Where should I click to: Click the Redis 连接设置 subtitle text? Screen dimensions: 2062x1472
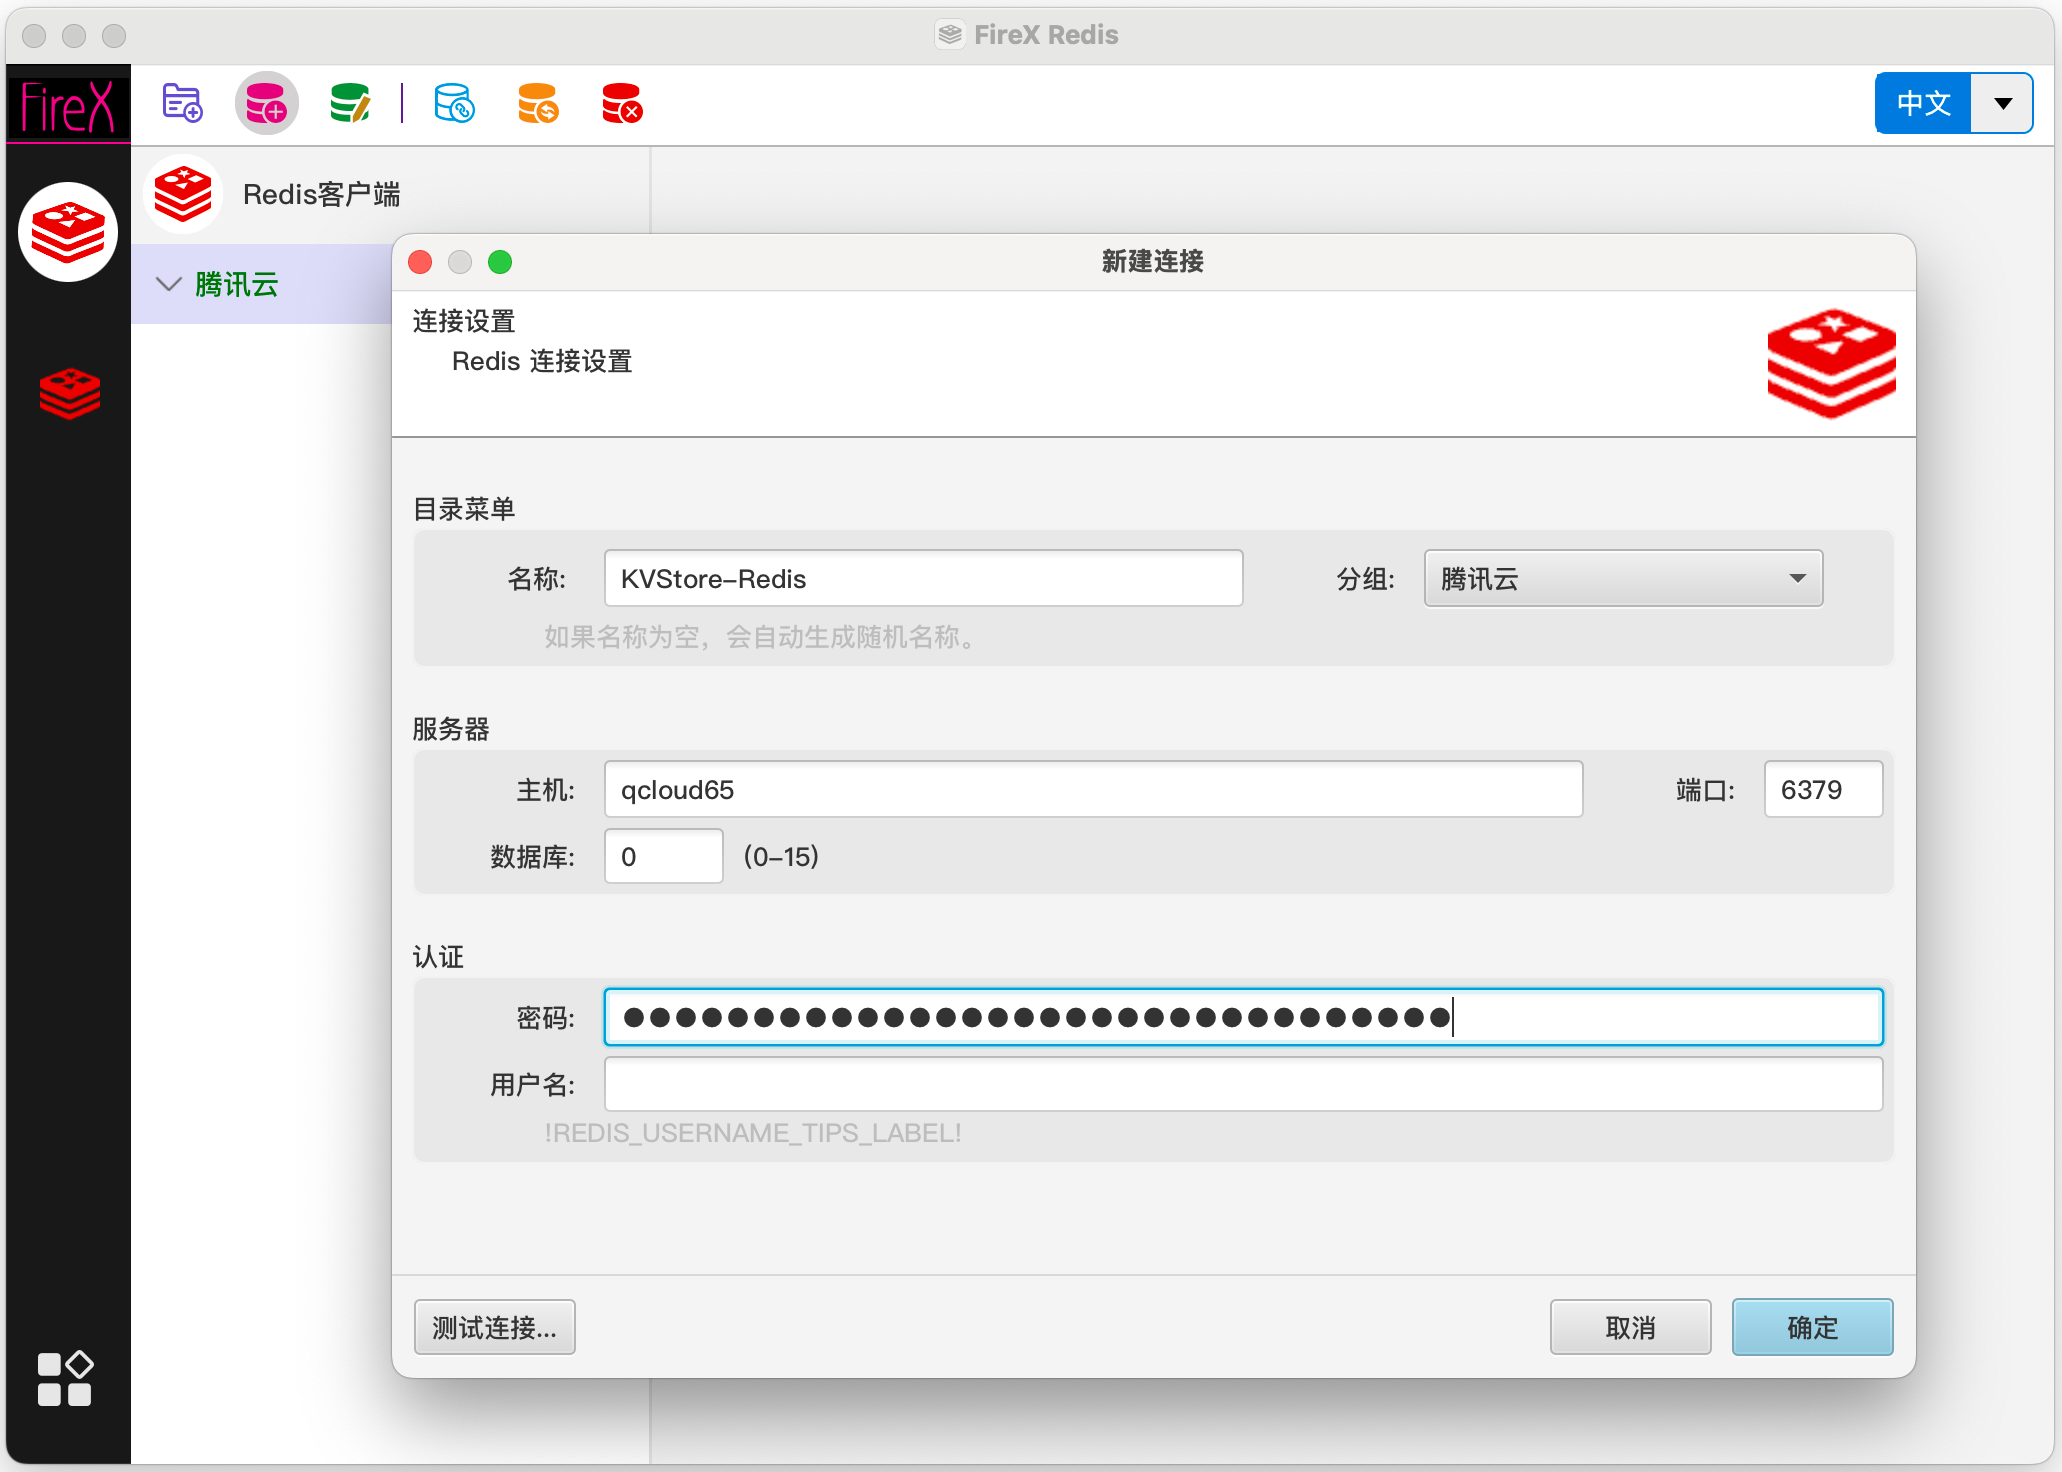tap(542, 361)
